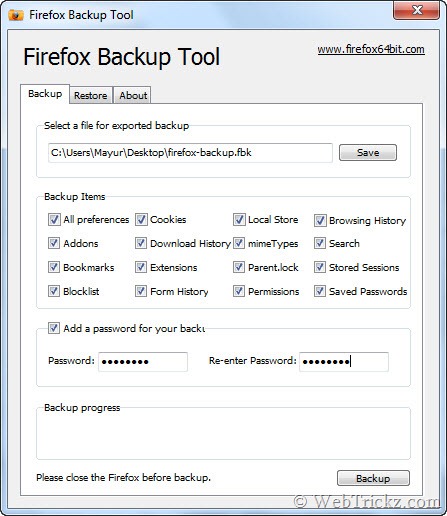This screenshot has width=447, height=516.
Task: Uncheck the Download History checkbox
Action: pyautogui.click(x=141, y=243)
